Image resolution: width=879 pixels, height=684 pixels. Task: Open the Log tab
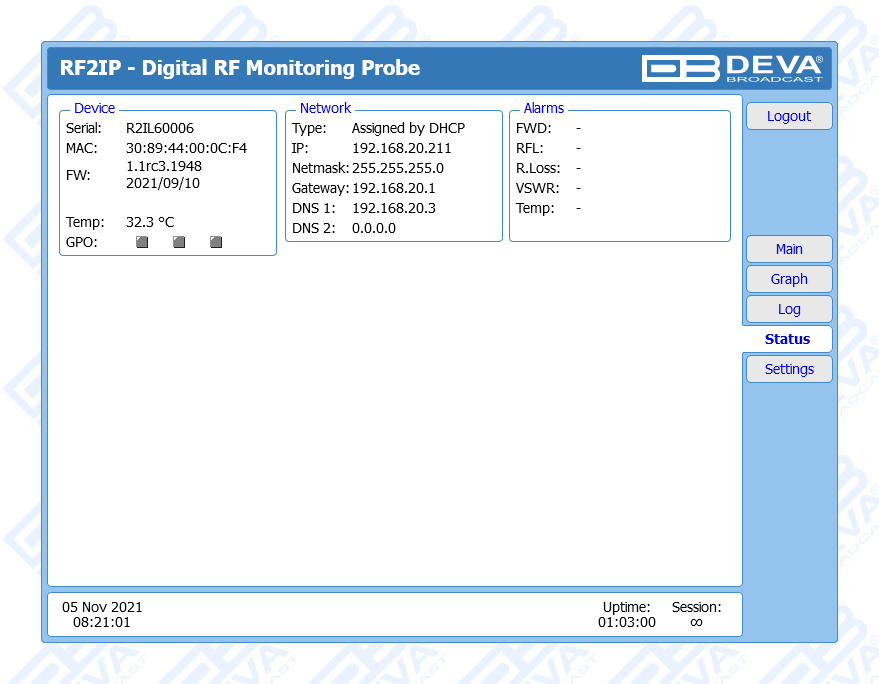pyautogui.click(x=789, y=309)
